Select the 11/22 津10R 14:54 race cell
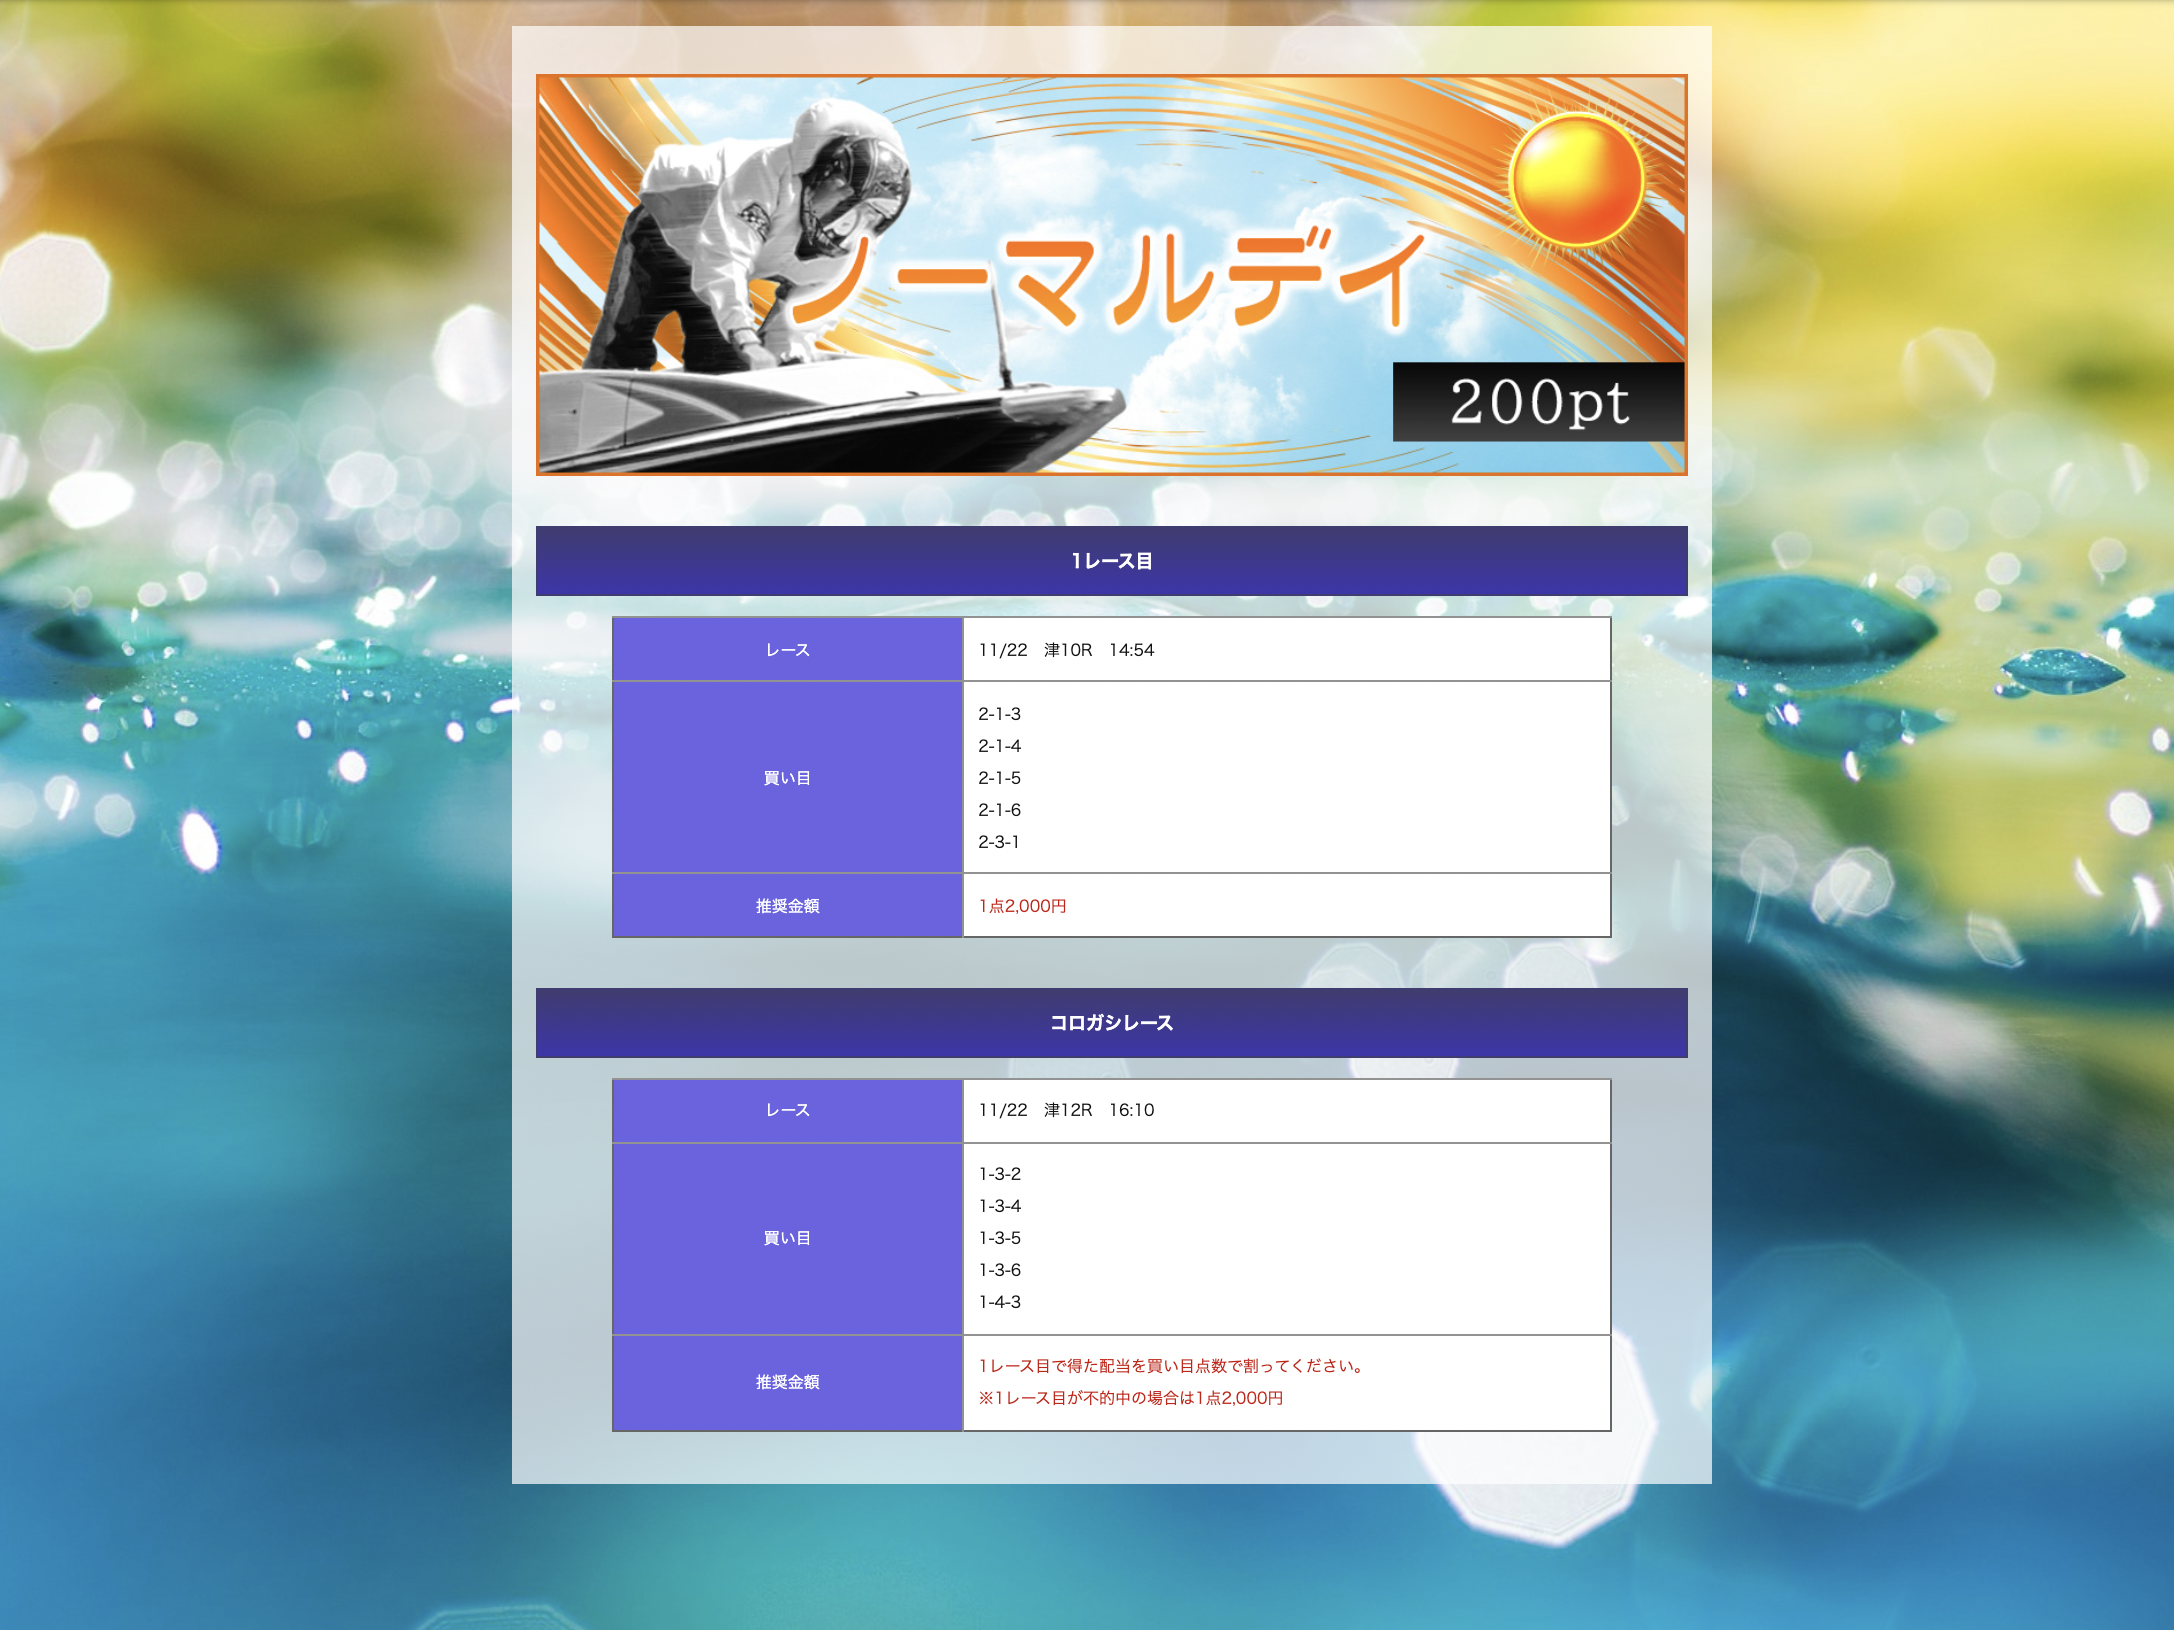The image size is (2174, 1630). coord(1066,650)
